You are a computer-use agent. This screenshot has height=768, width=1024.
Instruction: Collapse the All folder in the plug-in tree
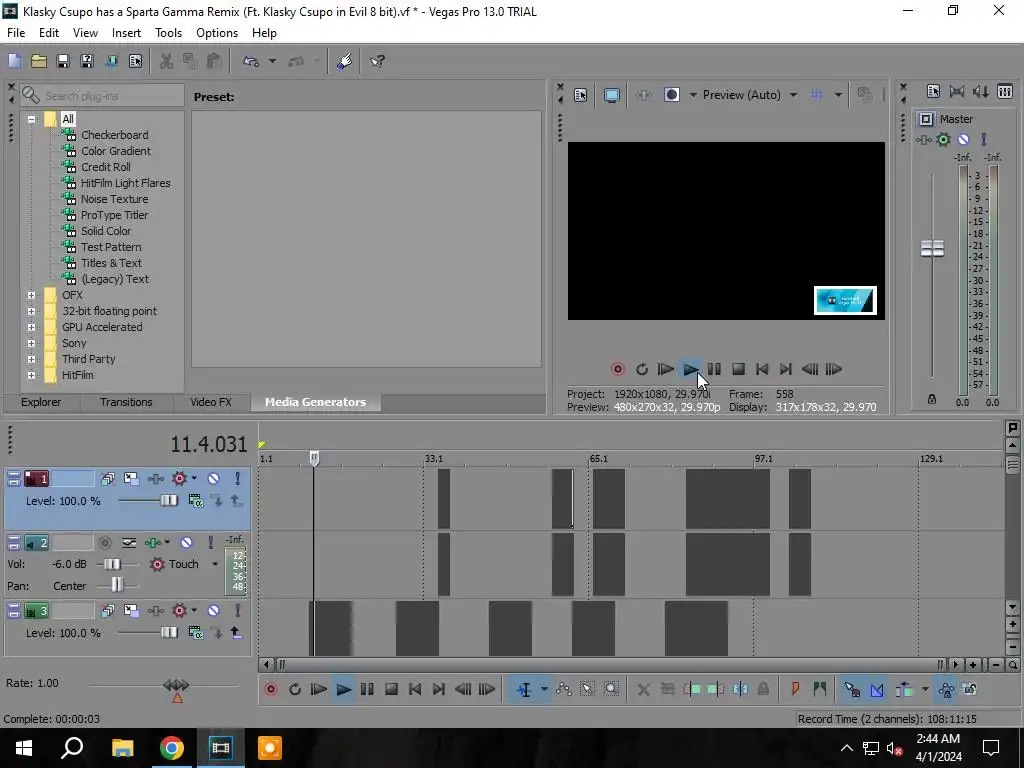(31, 120)
